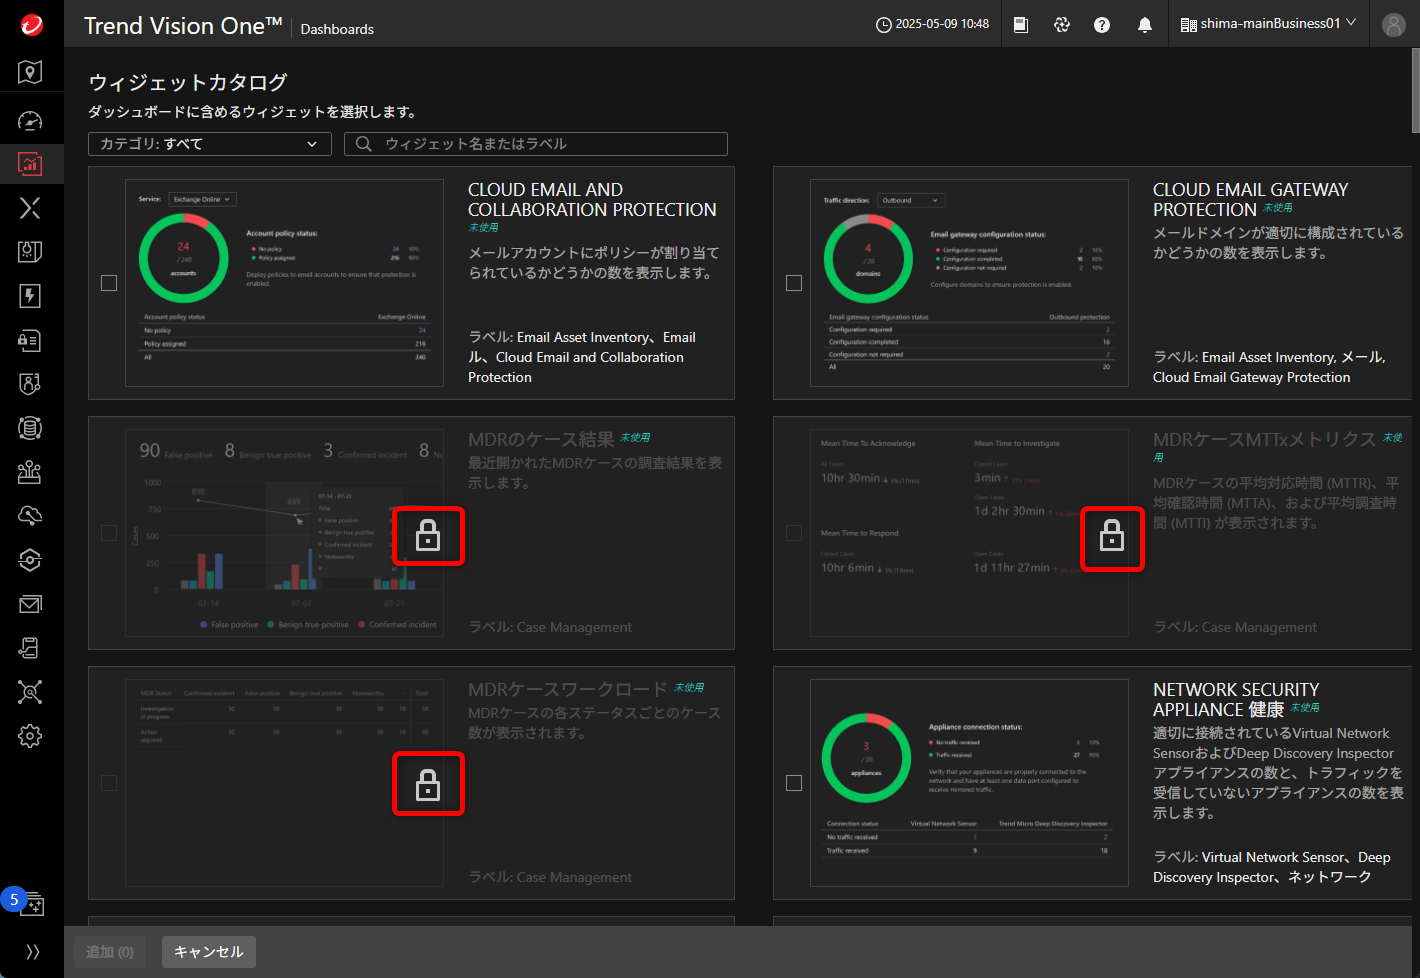The width and height of the screenshot is (1420, 978).
Task: Click the Trend Micro logo icon
Action: coord(31,24)
